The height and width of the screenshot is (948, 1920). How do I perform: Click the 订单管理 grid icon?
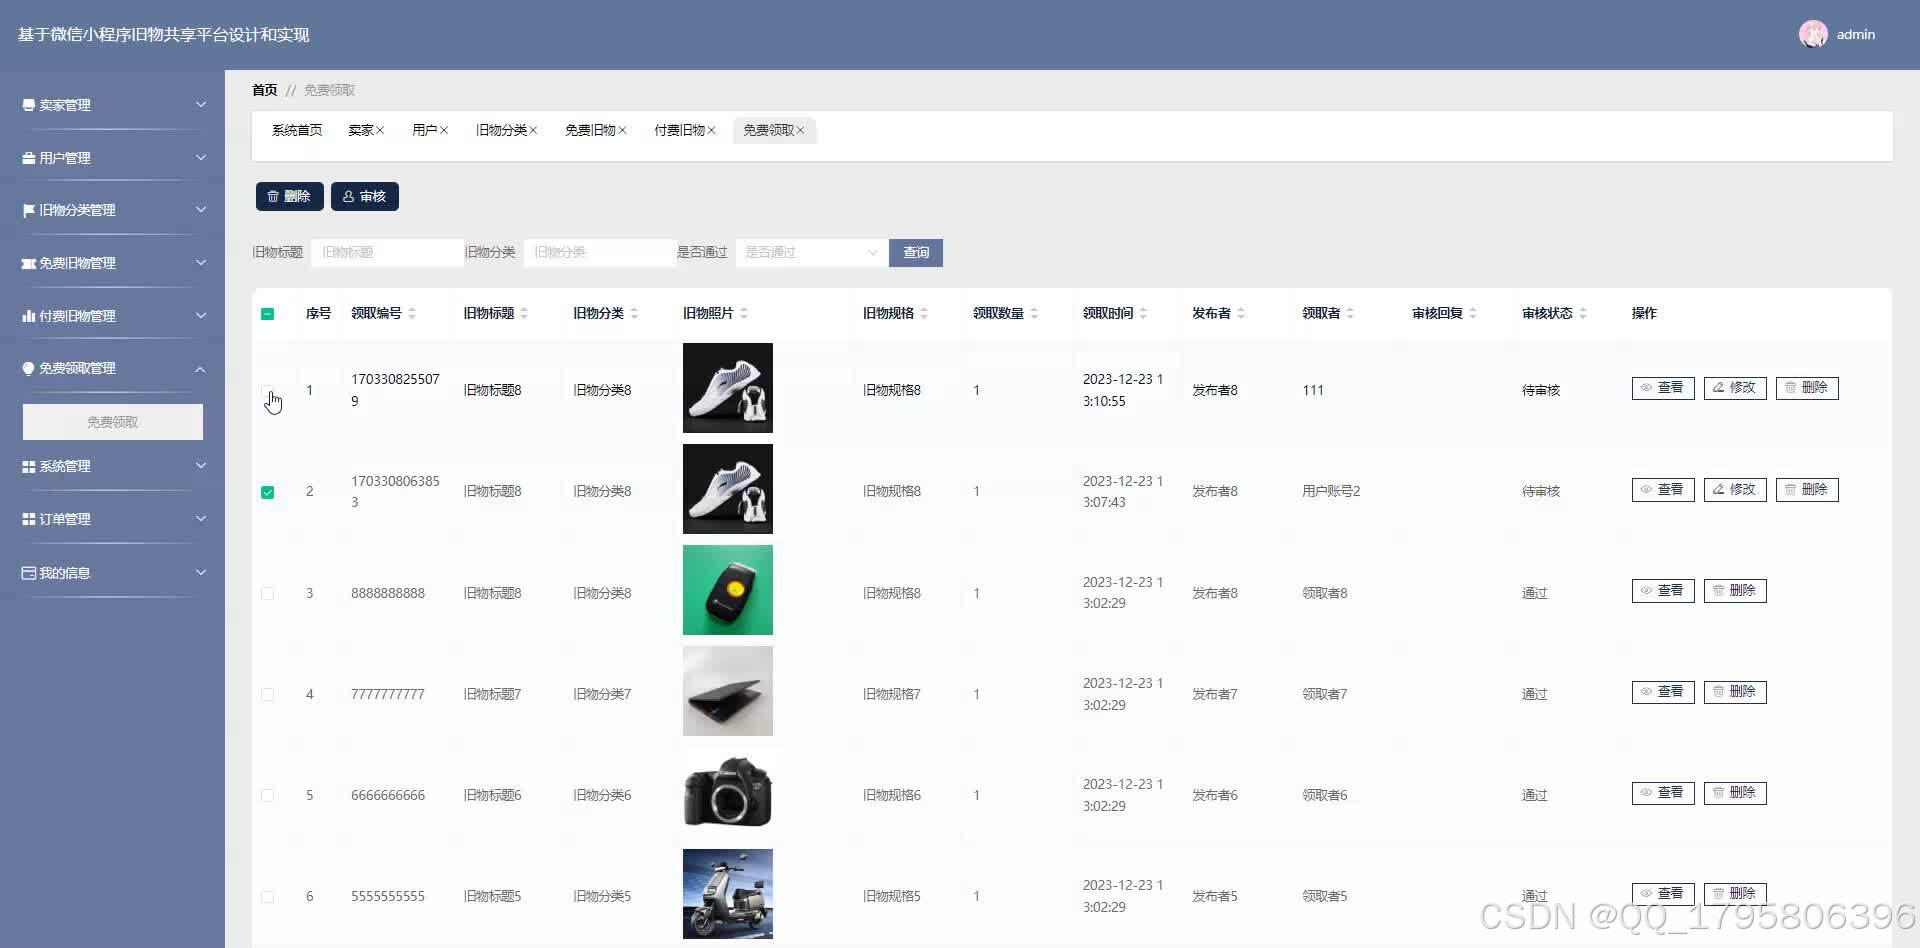click(29, 519)
